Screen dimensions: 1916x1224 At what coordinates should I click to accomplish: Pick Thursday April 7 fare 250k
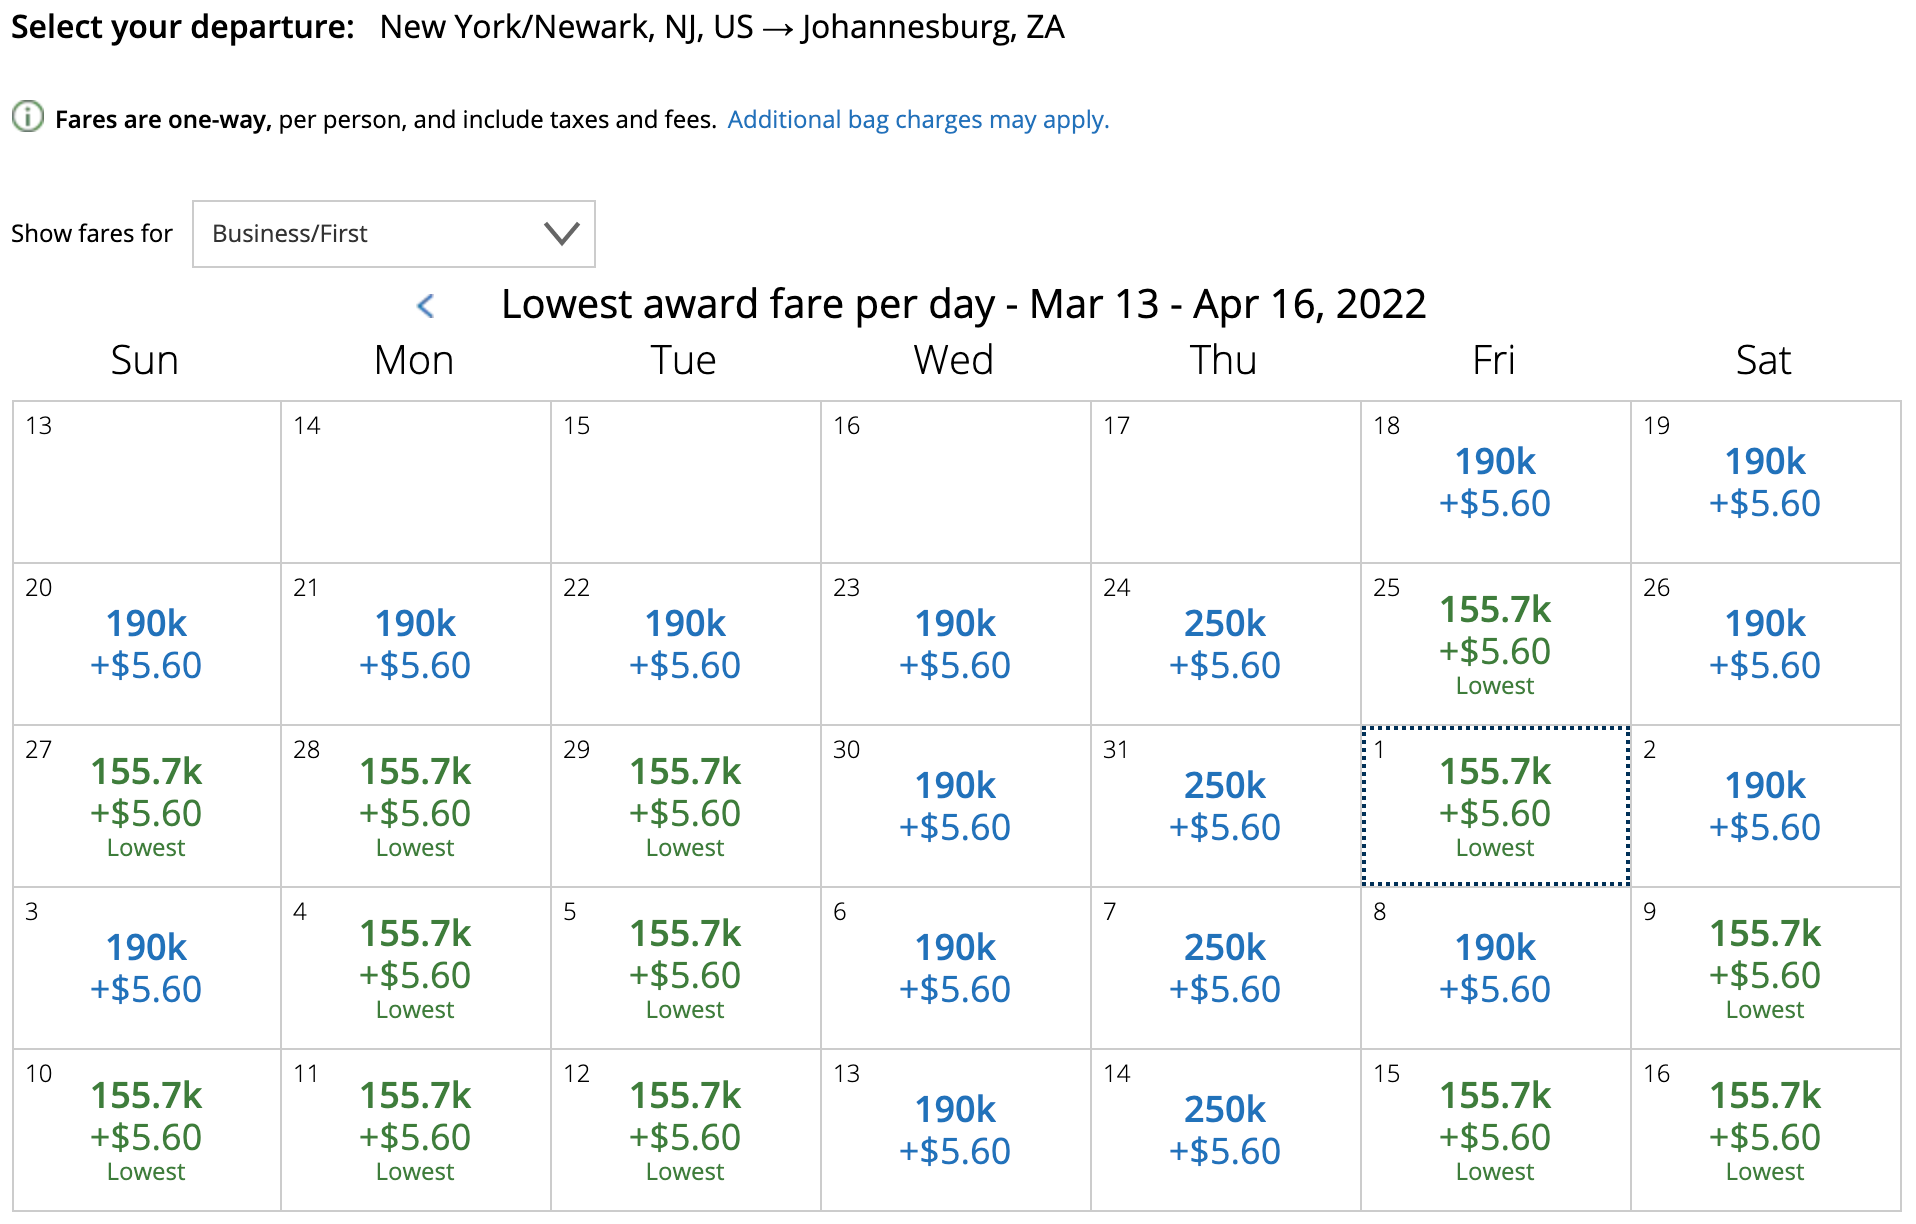(1224, 968)
